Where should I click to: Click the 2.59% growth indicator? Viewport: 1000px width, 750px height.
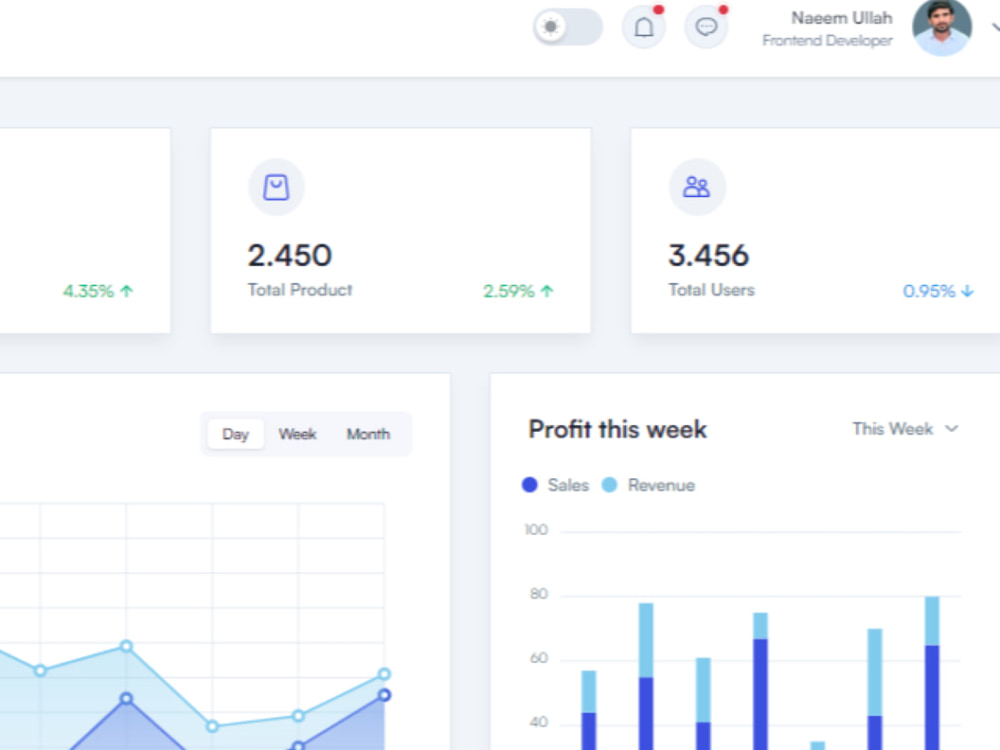518,291
